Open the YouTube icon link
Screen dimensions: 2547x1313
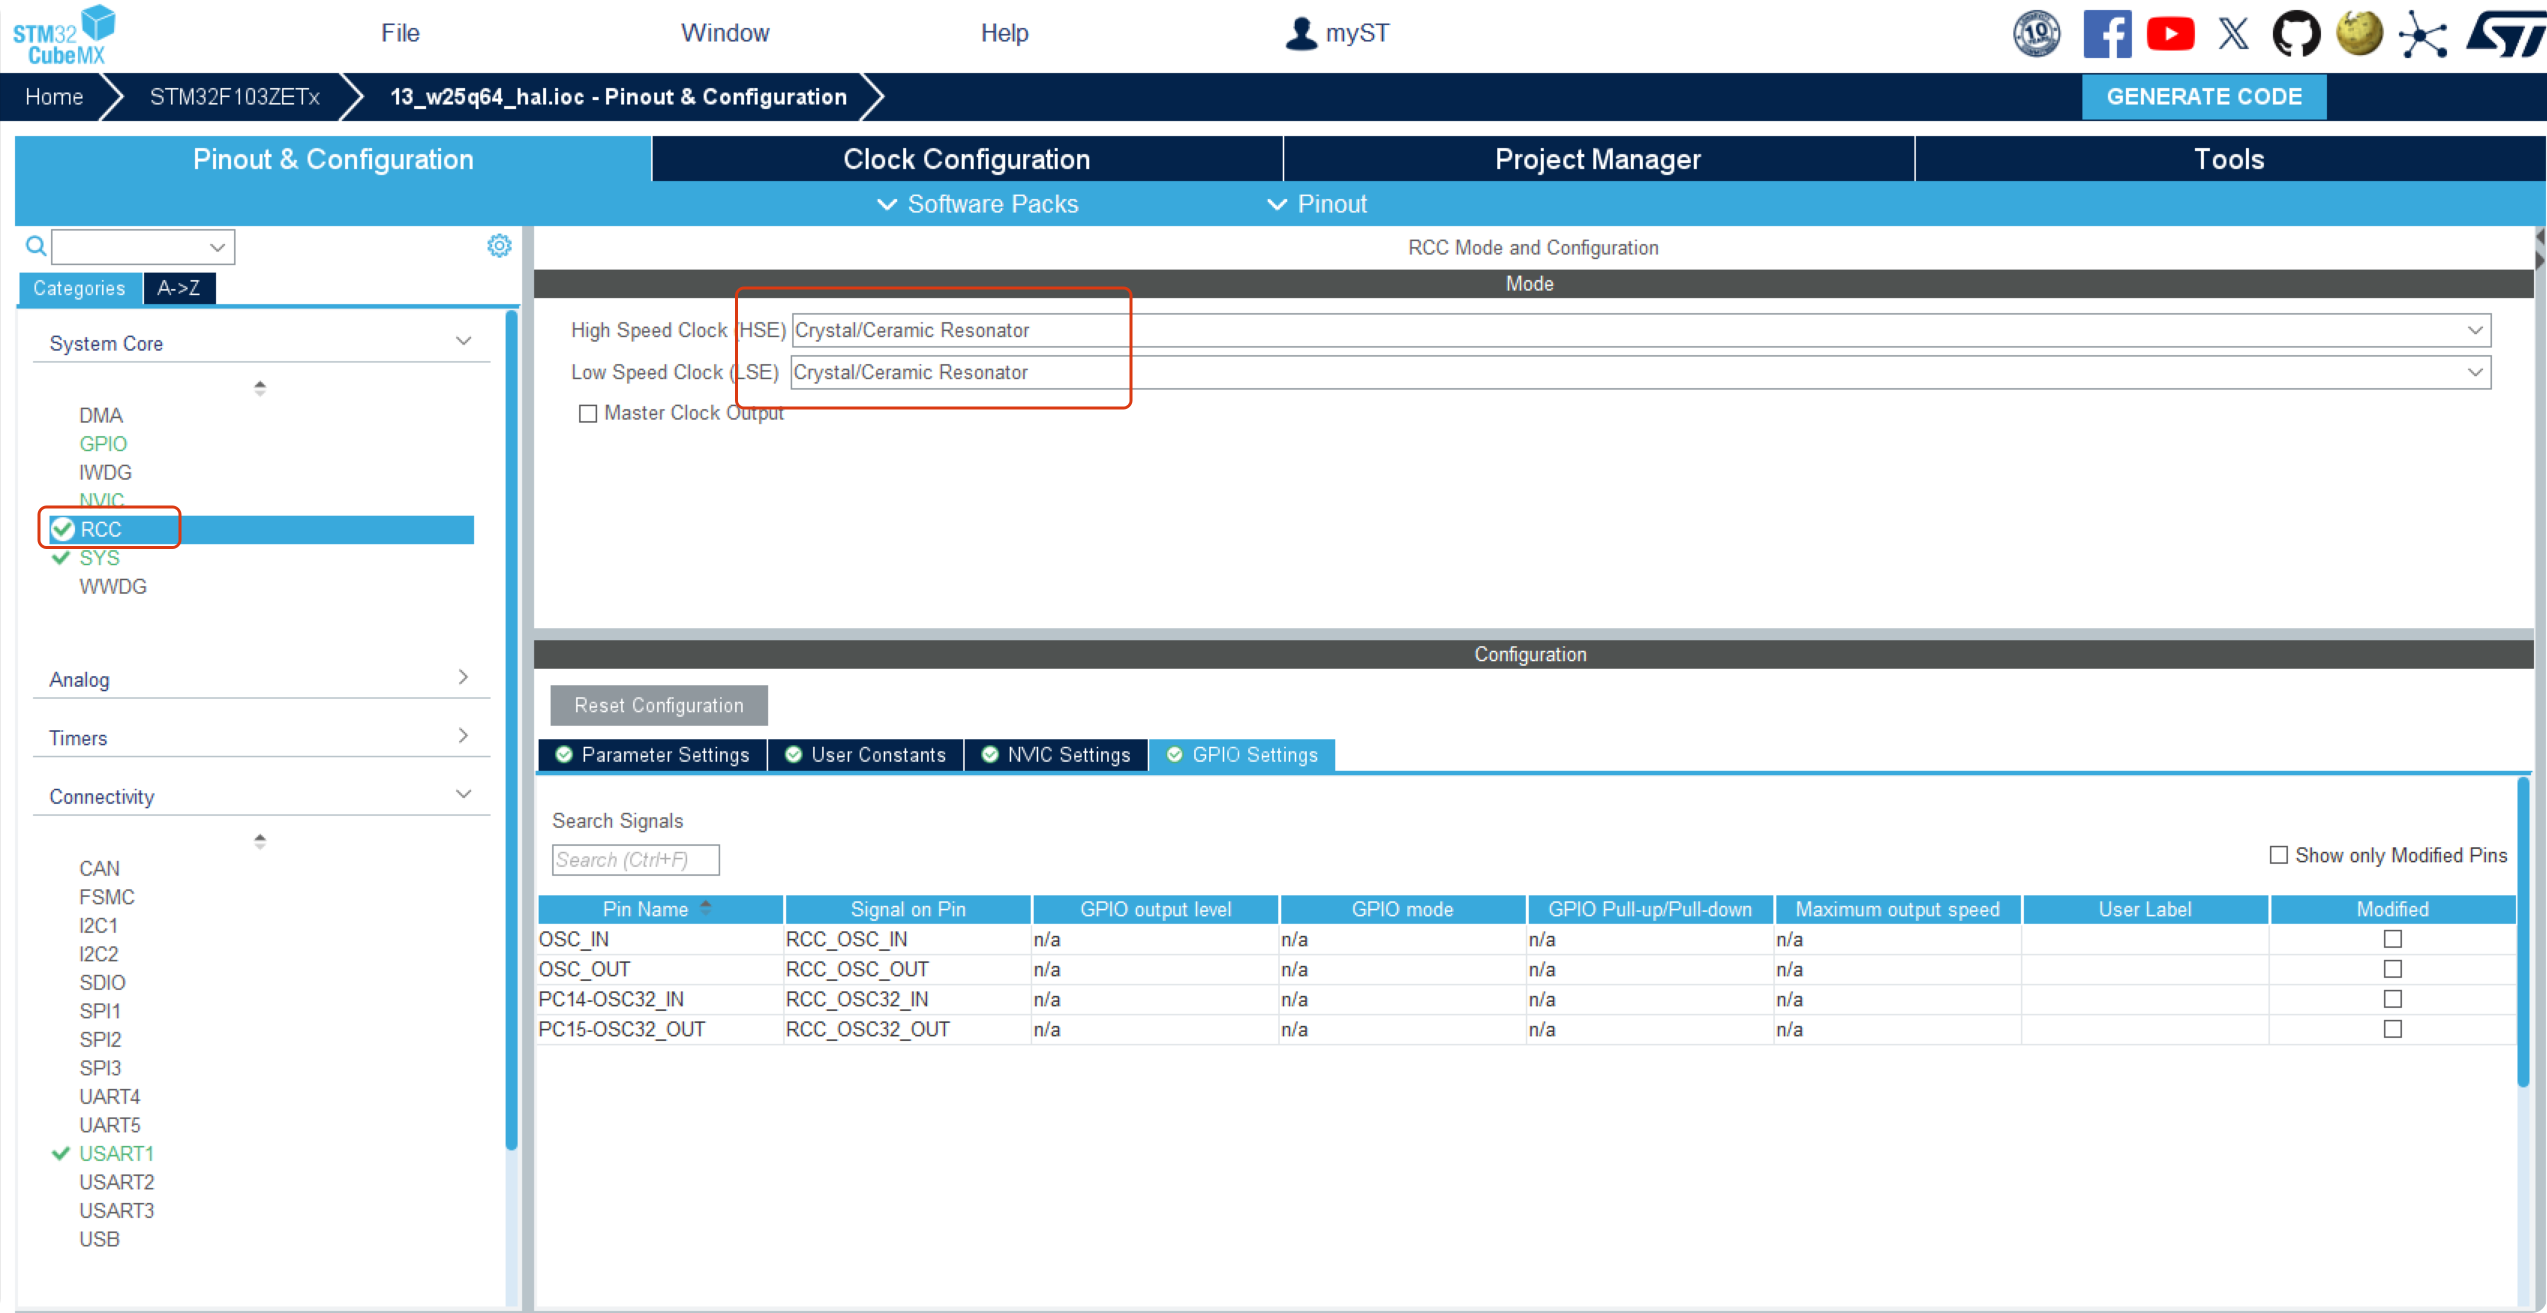(x=2170, y=34)
